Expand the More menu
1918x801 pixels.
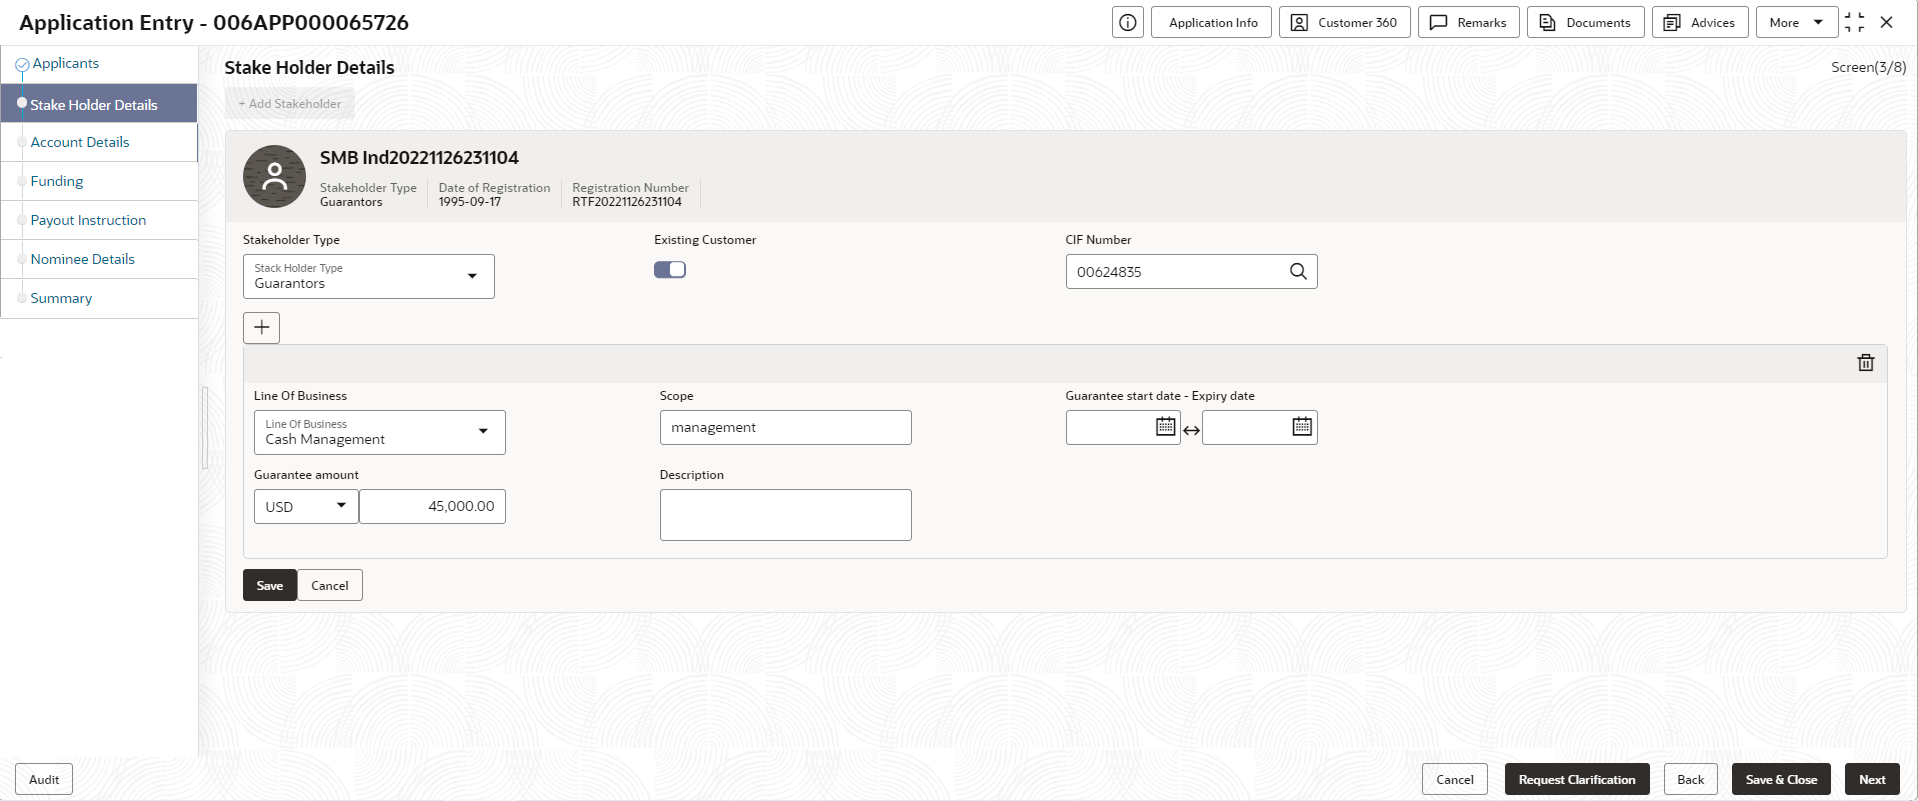(1796, 22)
